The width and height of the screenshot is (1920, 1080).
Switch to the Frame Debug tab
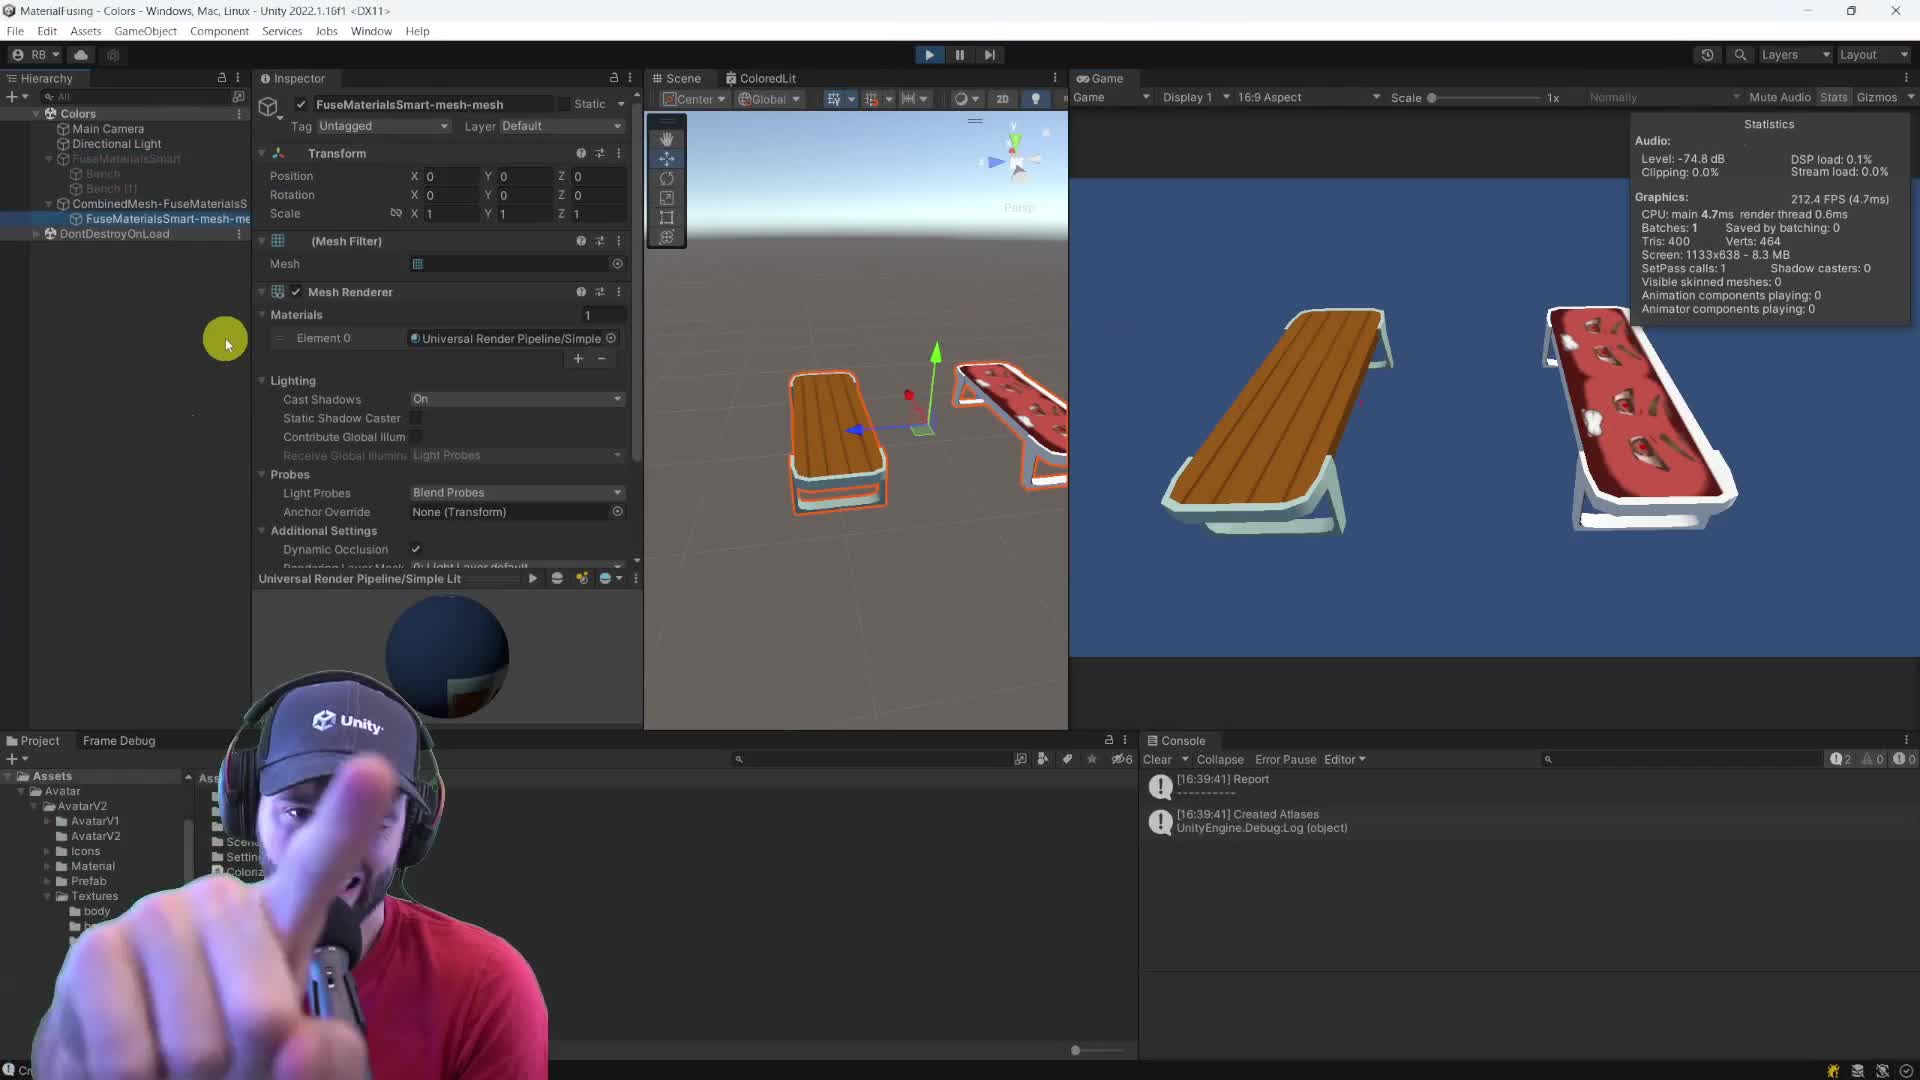[x=119, y=740]
